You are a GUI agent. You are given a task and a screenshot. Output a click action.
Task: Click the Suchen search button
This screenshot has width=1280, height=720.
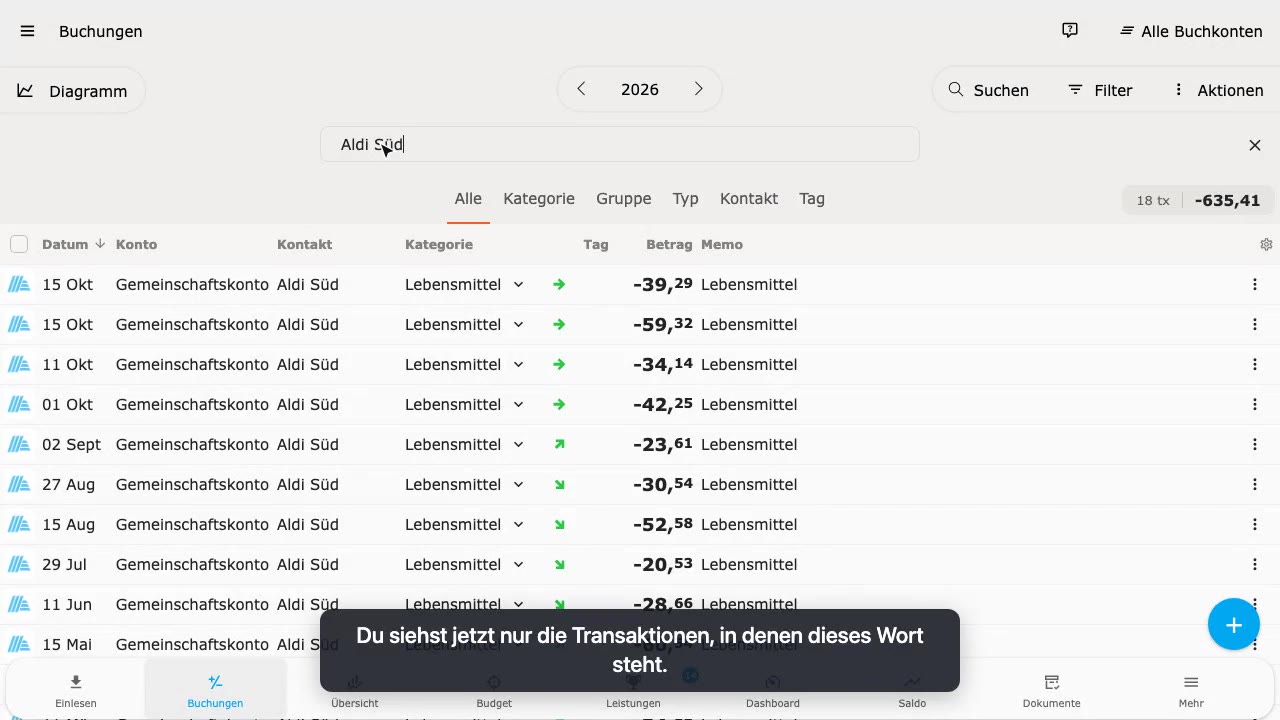[988, 90]
